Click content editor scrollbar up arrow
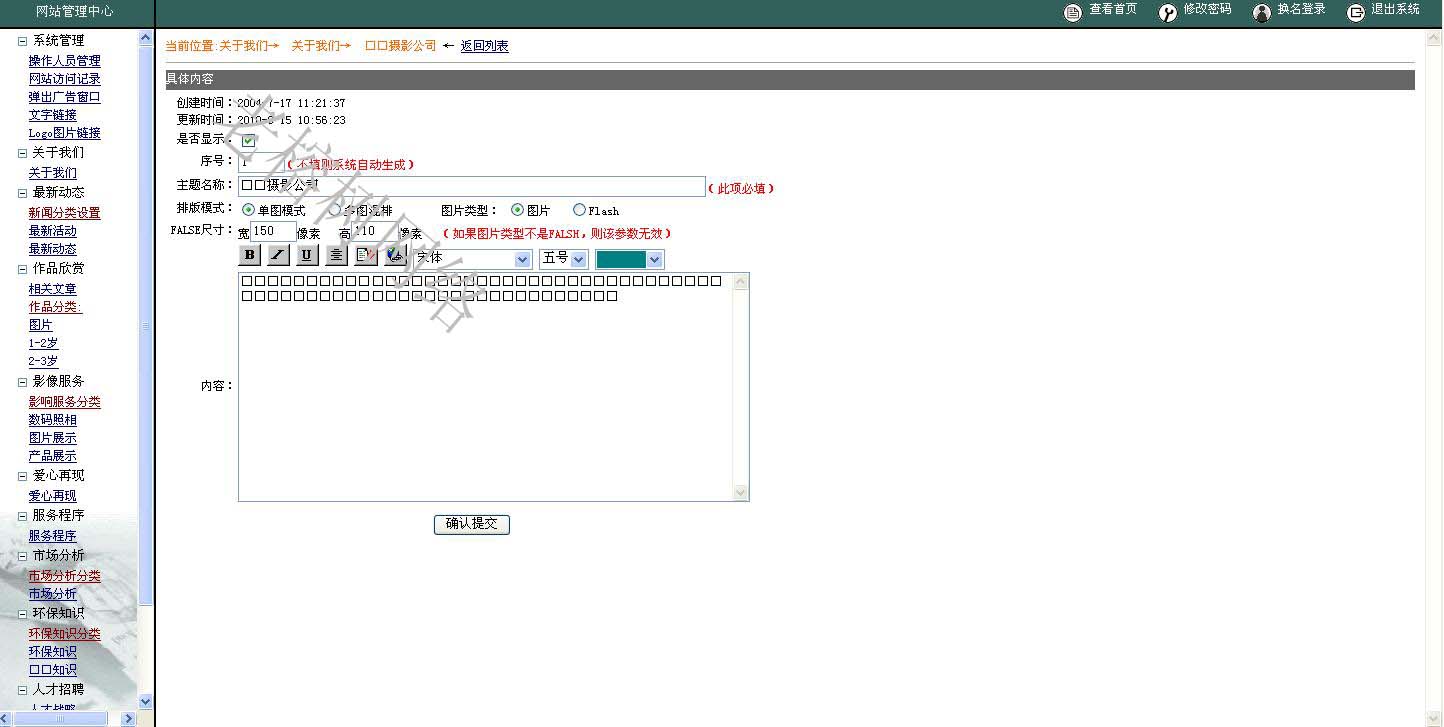The image size is (1444, 727). pos(741,283)
